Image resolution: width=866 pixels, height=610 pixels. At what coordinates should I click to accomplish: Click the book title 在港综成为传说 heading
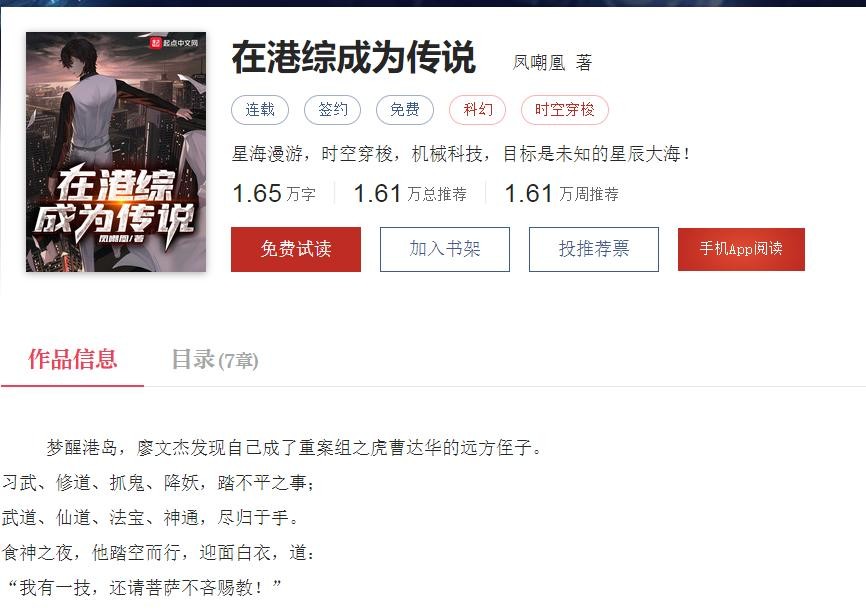353,57
